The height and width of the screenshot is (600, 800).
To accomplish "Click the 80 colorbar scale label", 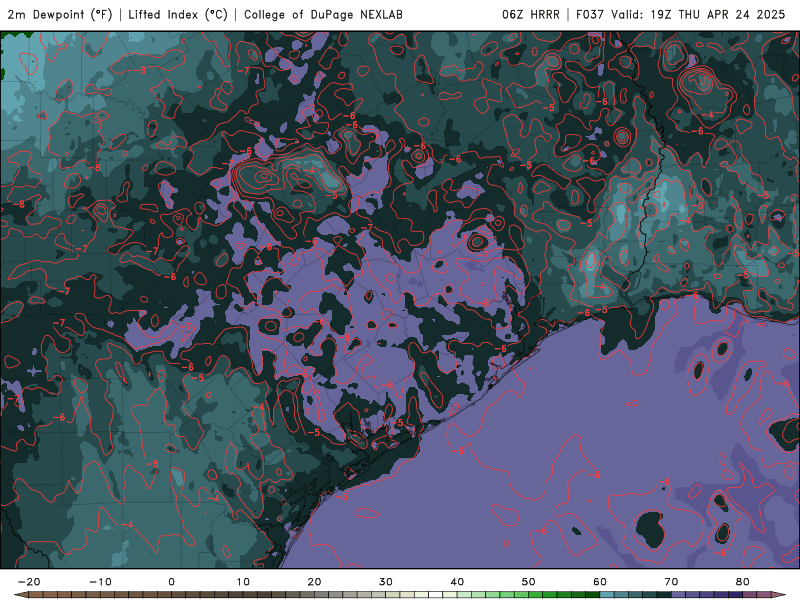I will coord(743,582).
